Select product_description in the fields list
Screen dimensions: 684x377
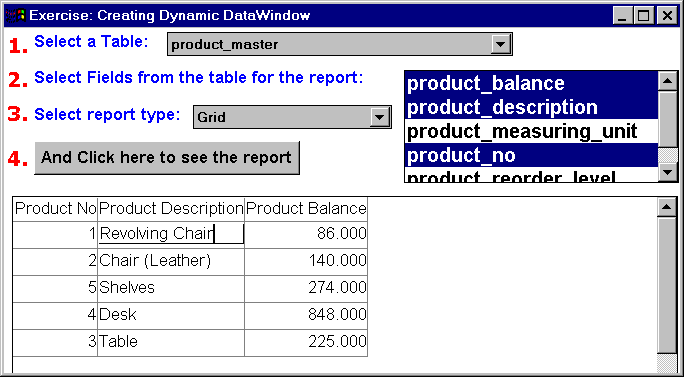pyautogui.click(x=531, y=107)
